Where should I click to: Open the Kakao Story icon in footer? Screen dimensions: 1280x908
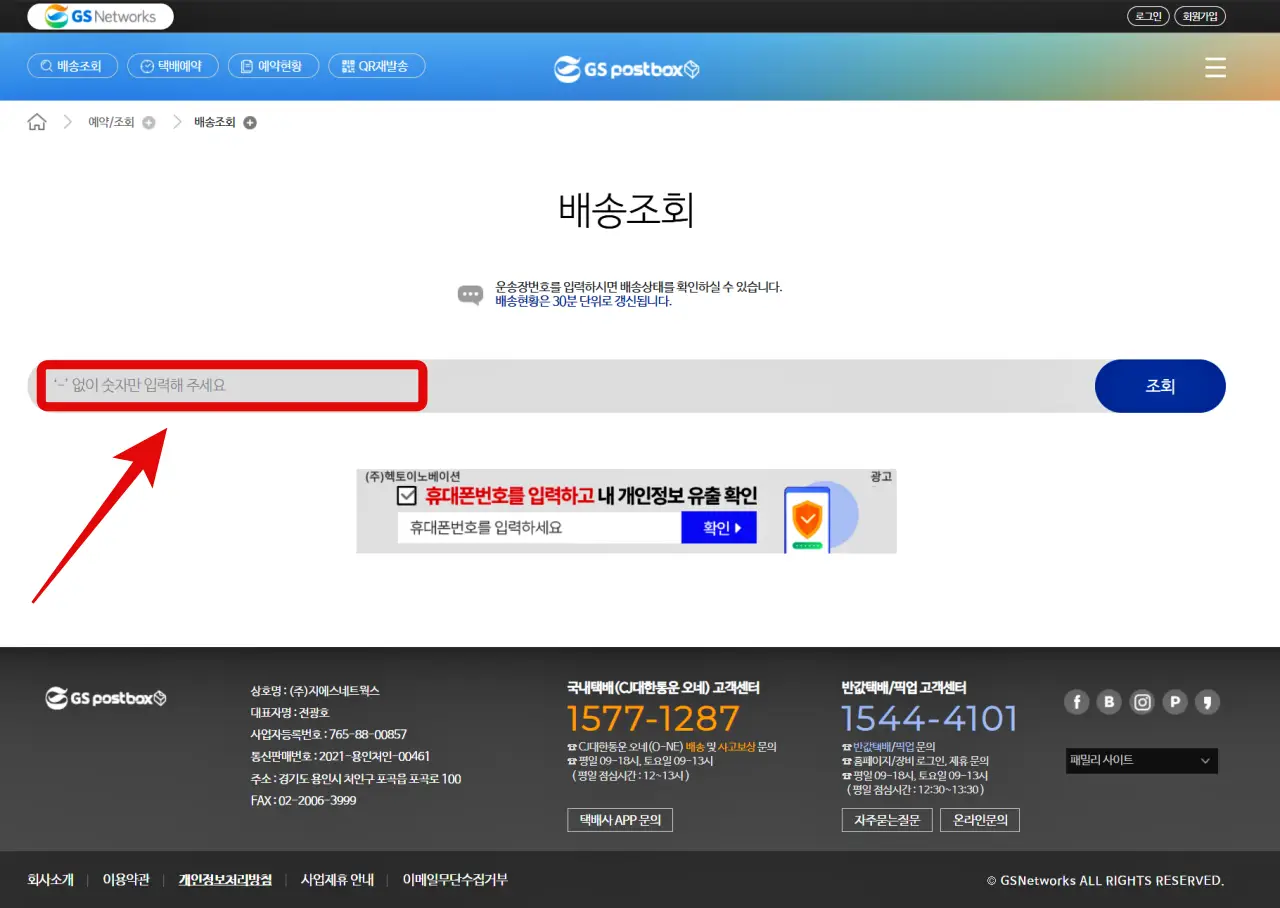coord(1208,702)
